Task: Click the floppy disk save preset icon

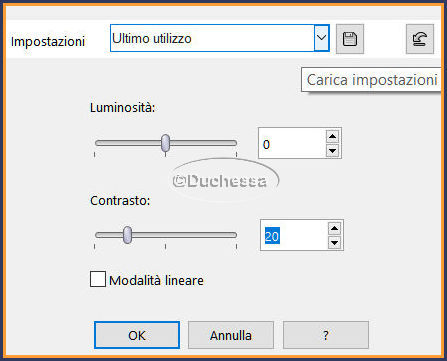Action: point(350,39)
